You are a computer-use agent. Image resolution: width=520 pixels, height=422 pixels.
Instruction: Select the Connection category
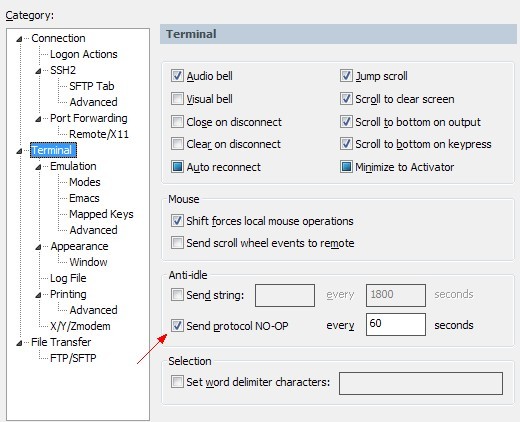(x=58, y=38)
